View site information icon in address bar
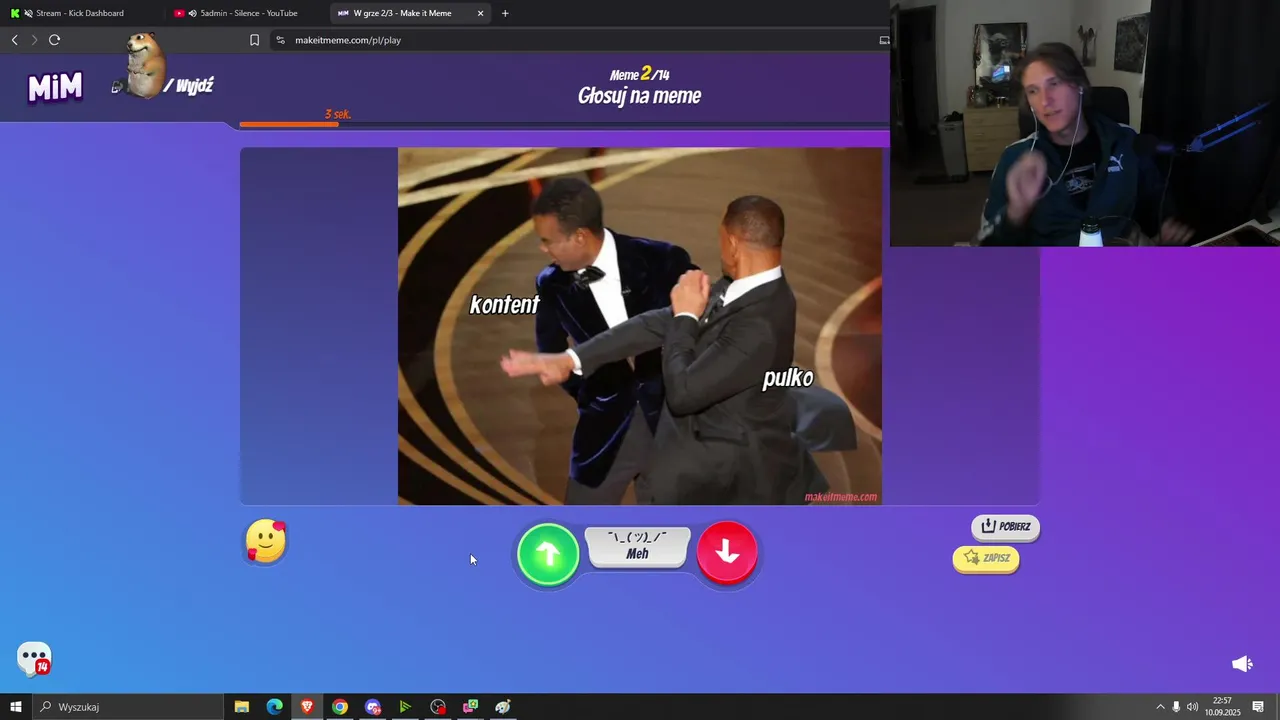1280x720 pixels. [x=280, y=40]
